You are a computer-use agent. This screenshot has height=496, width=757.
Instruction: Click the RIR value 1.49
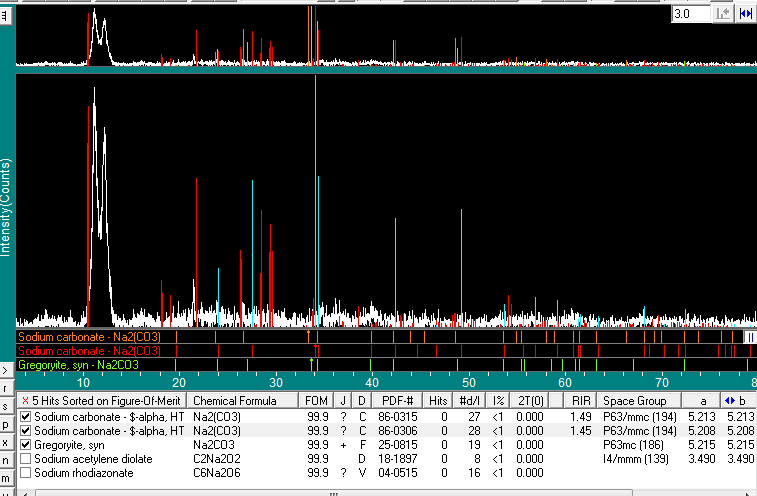click(x=581, y=417)
